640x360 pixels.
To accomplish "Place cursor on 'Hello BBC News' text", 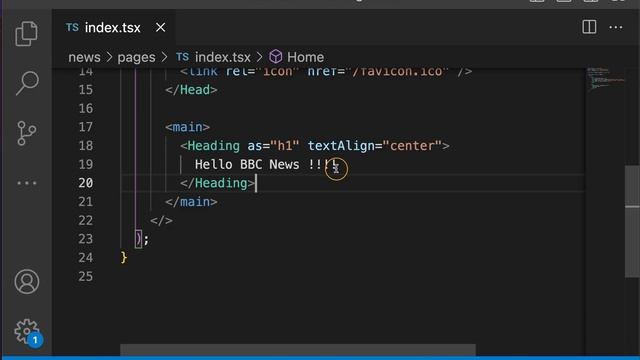I will (247, 164).
